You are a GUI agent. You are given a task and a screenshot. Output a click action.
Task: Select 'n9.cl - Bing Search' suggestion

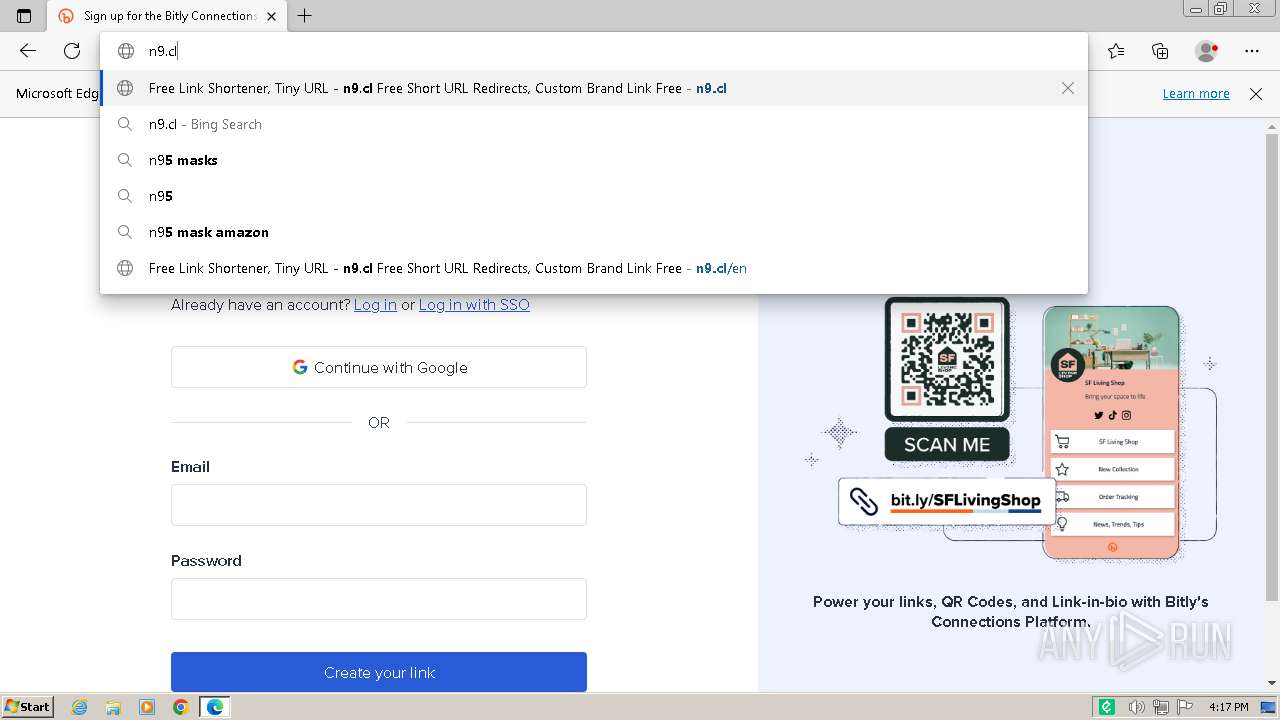tap(594, 124)
